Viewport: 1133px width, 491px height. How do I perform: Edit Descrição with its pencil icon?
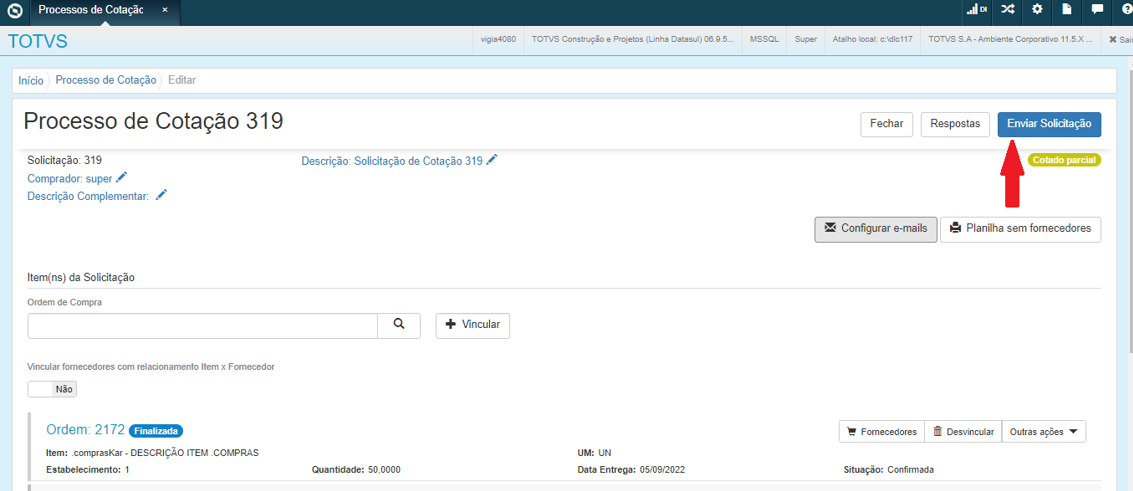492,160
